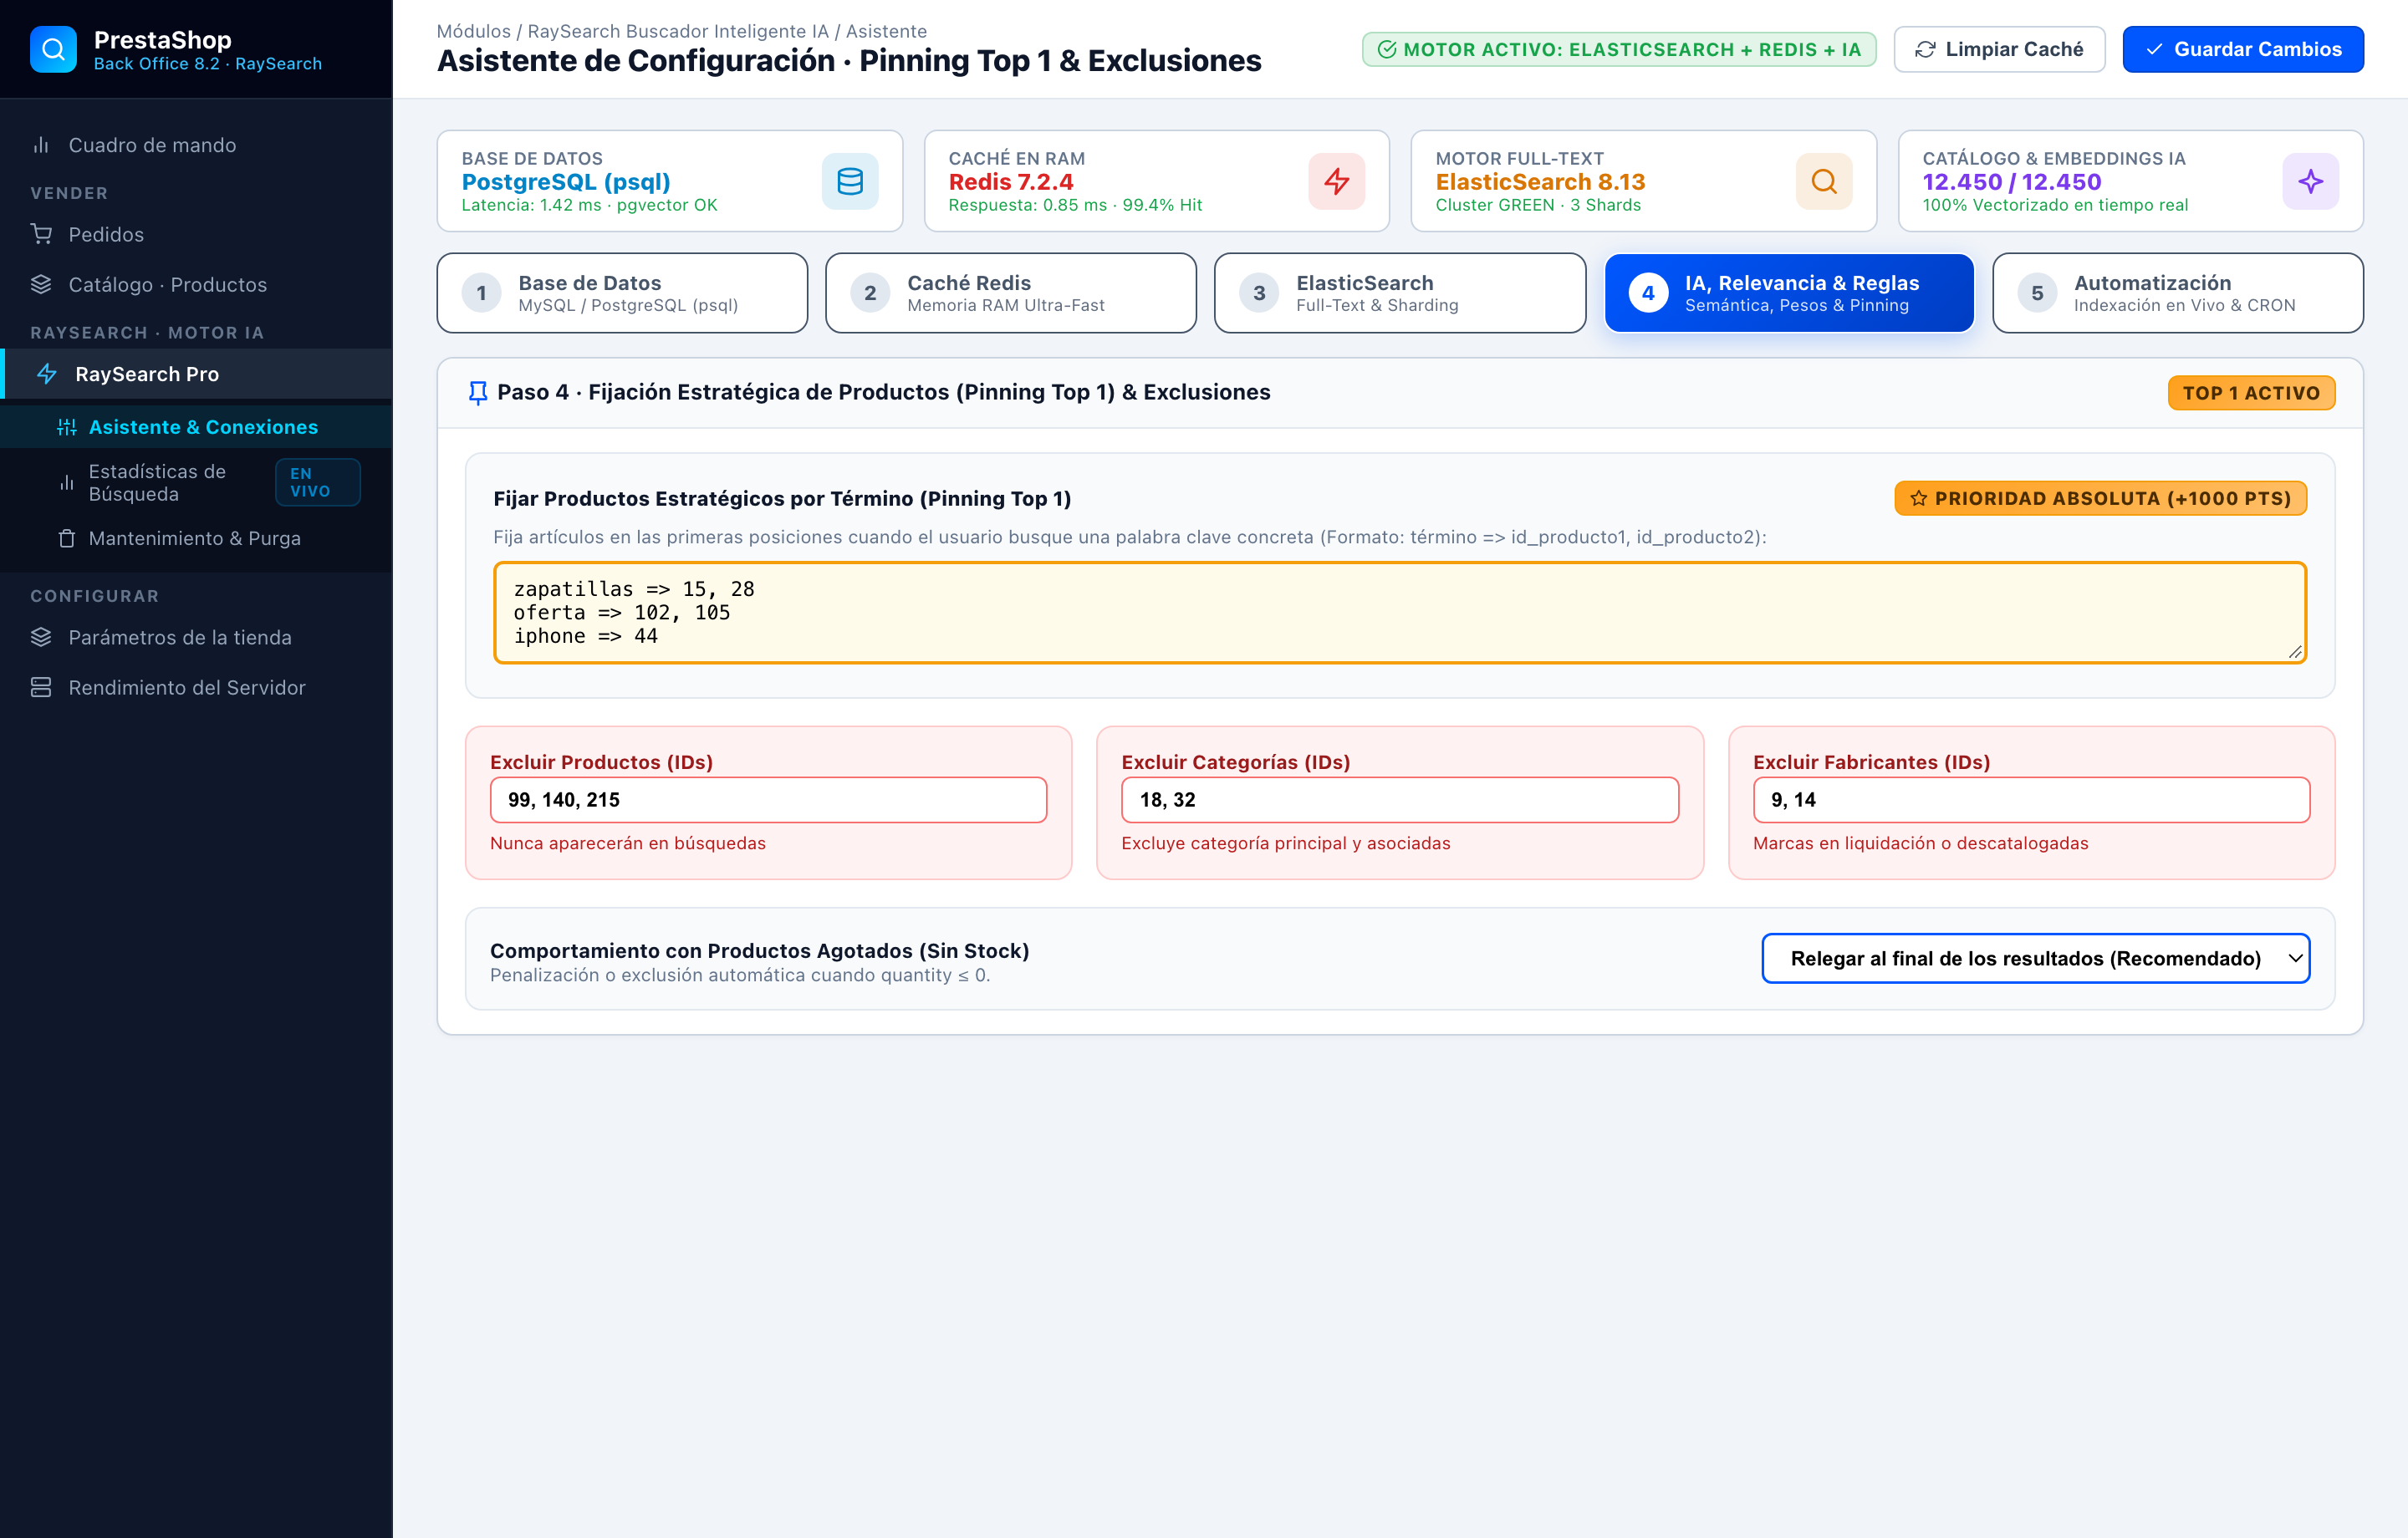Open Asistente & Conexiones submenu

point(196,427)
